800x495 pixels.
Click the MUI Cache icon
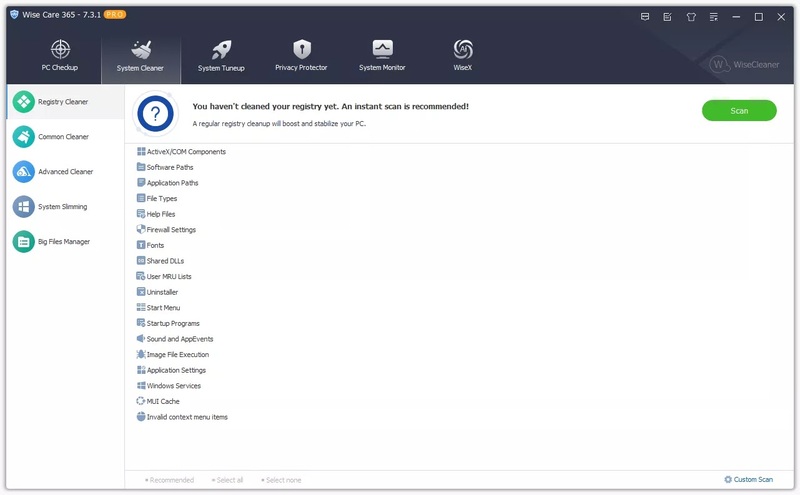click(x=141, y=401)
